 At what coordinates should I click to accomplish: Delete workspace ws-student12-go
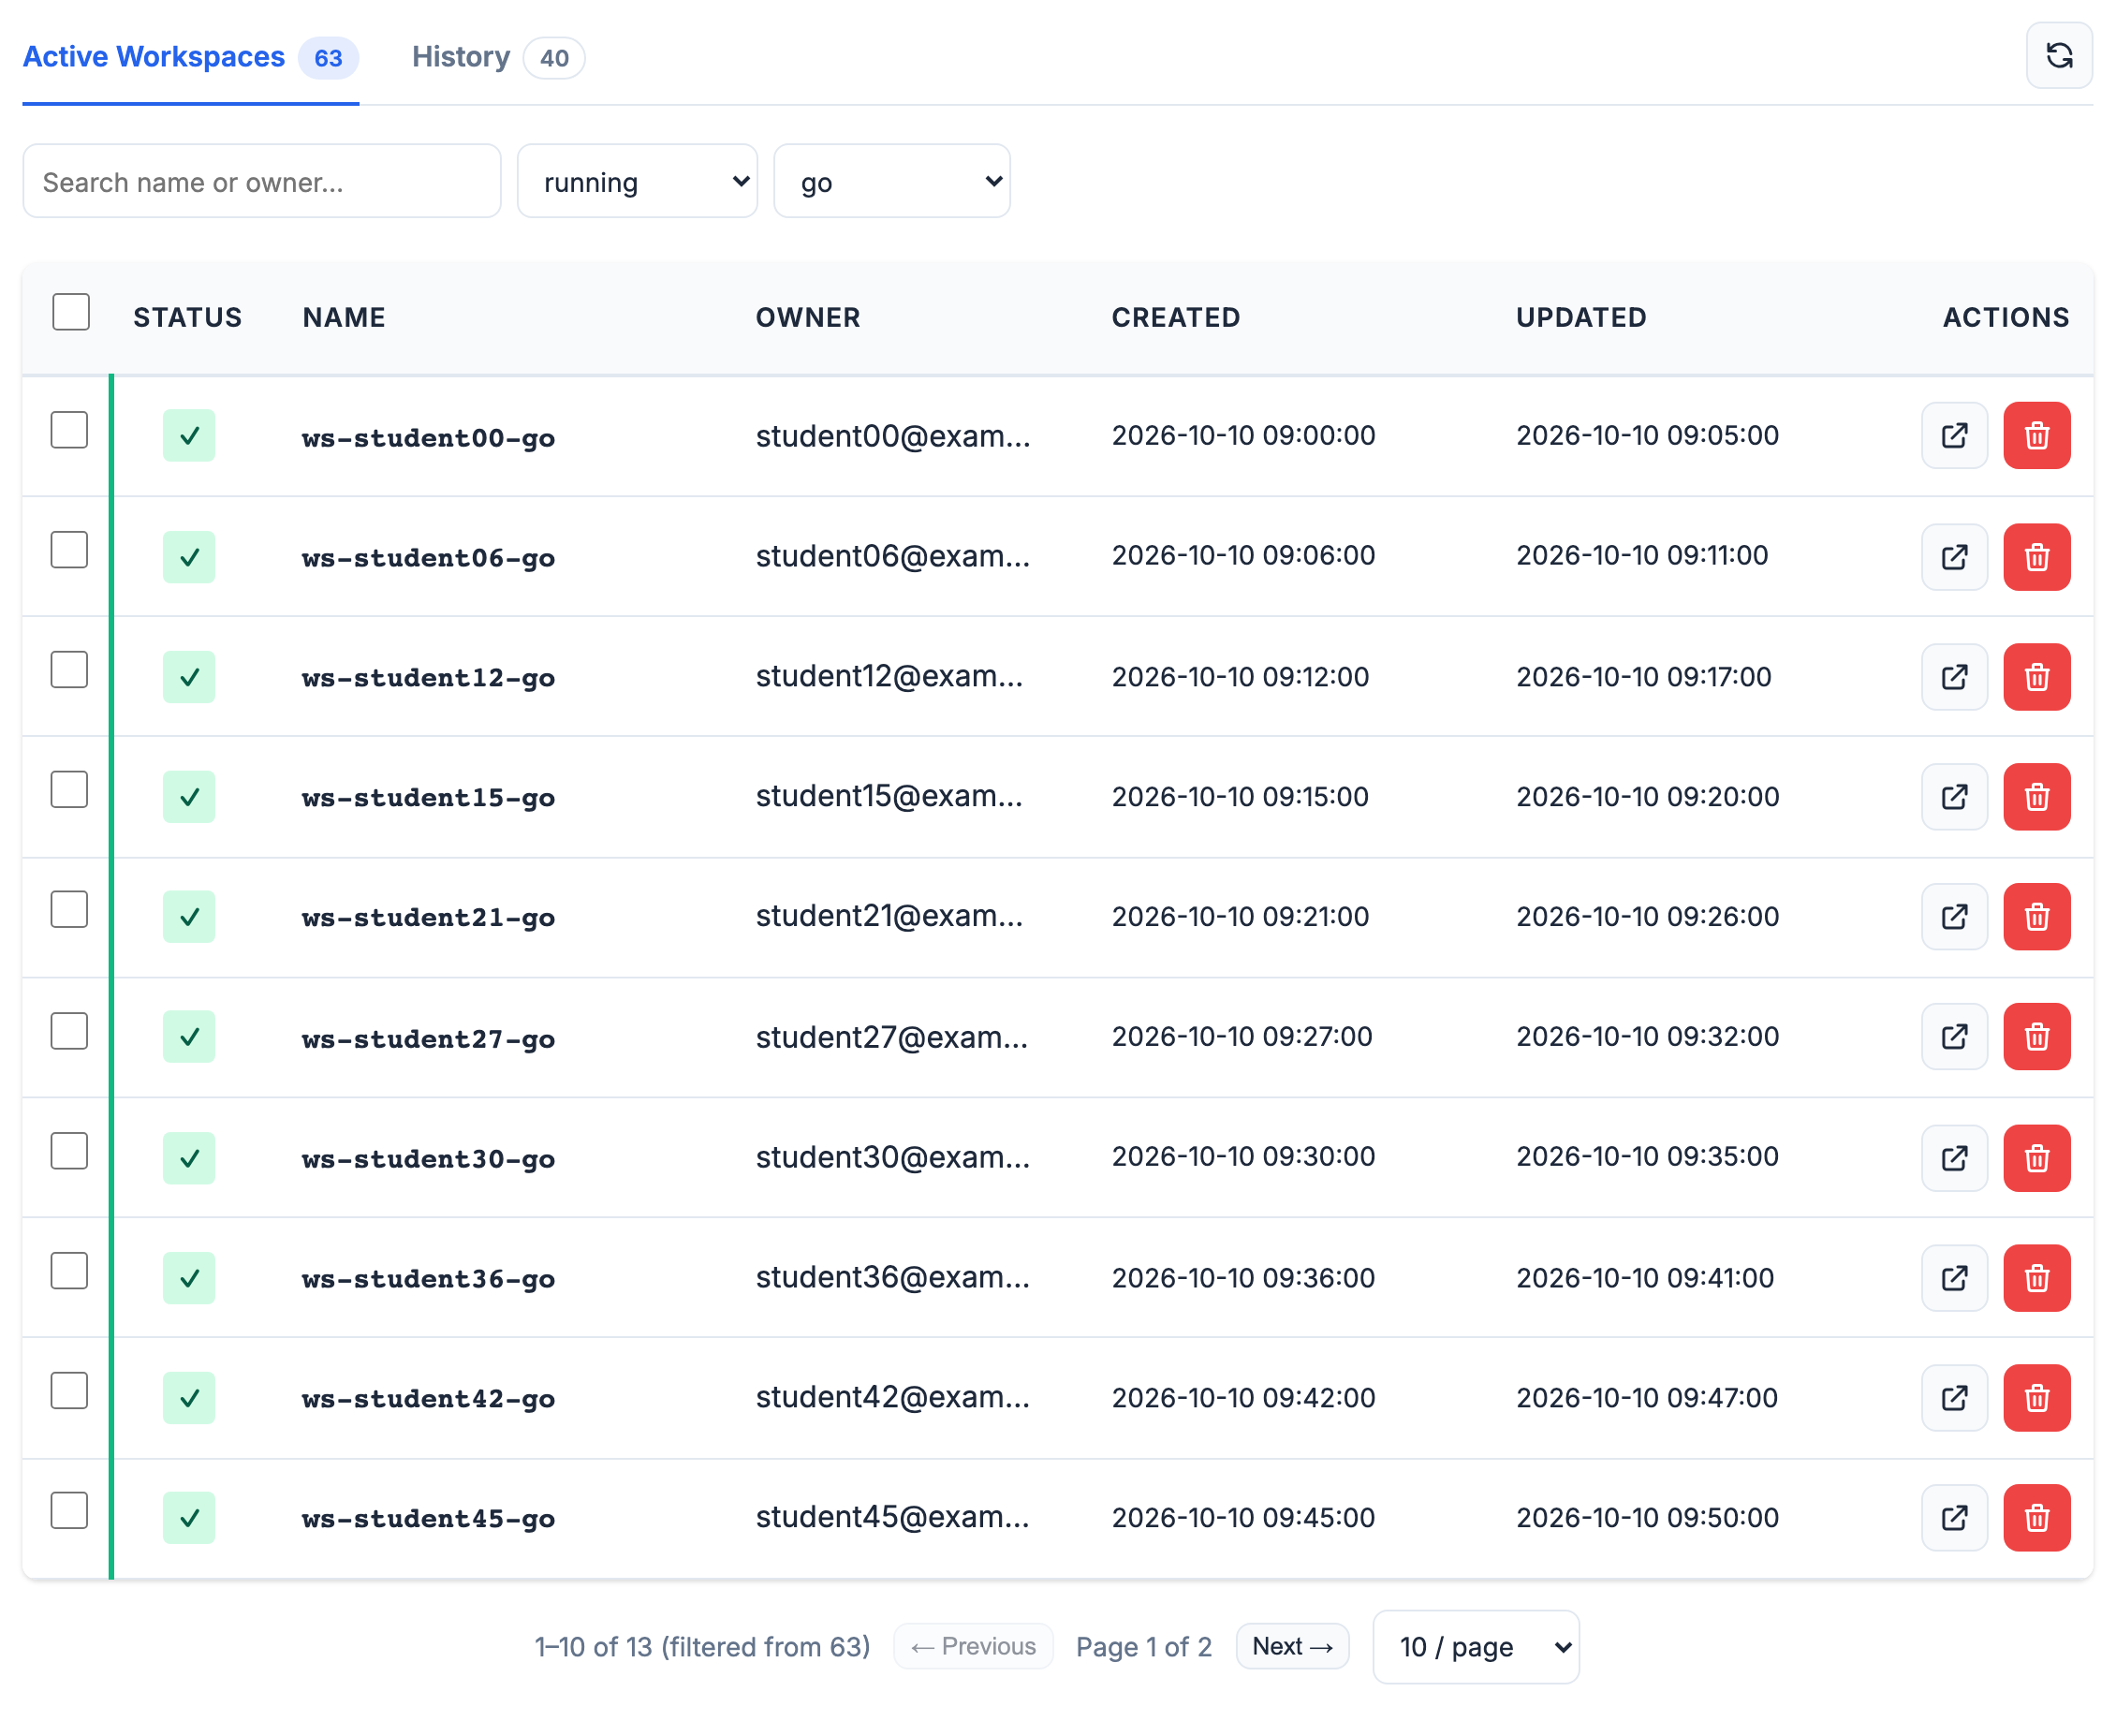tap(2036, 677)
